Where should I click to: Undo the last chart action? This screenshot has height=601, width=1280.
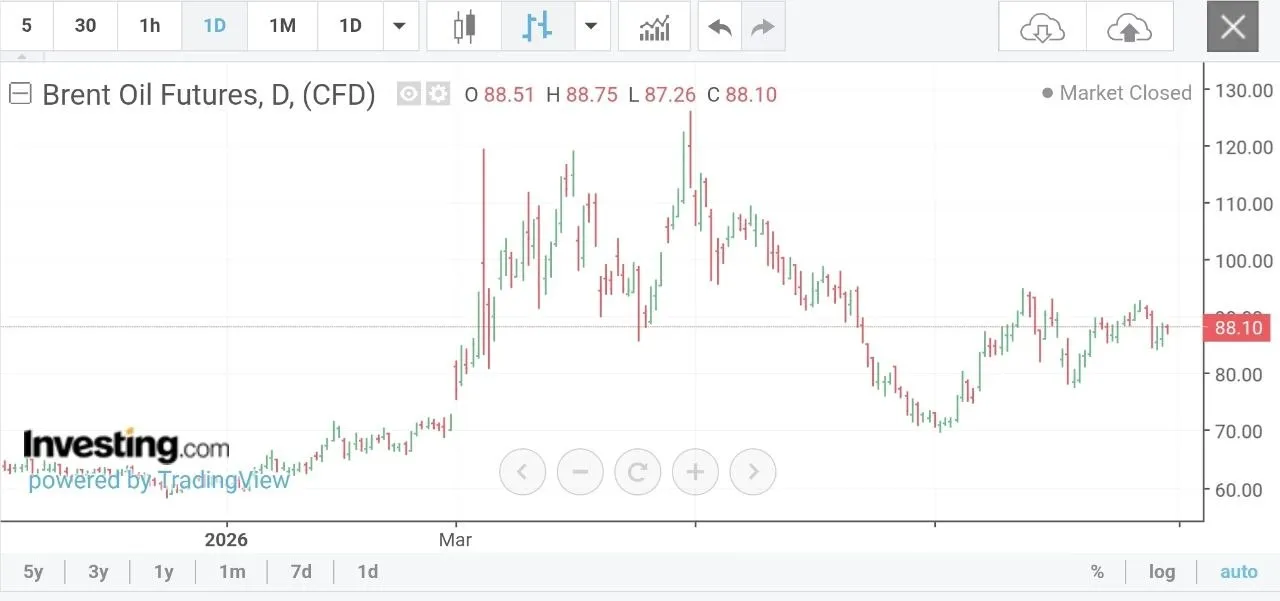point(720,26)
